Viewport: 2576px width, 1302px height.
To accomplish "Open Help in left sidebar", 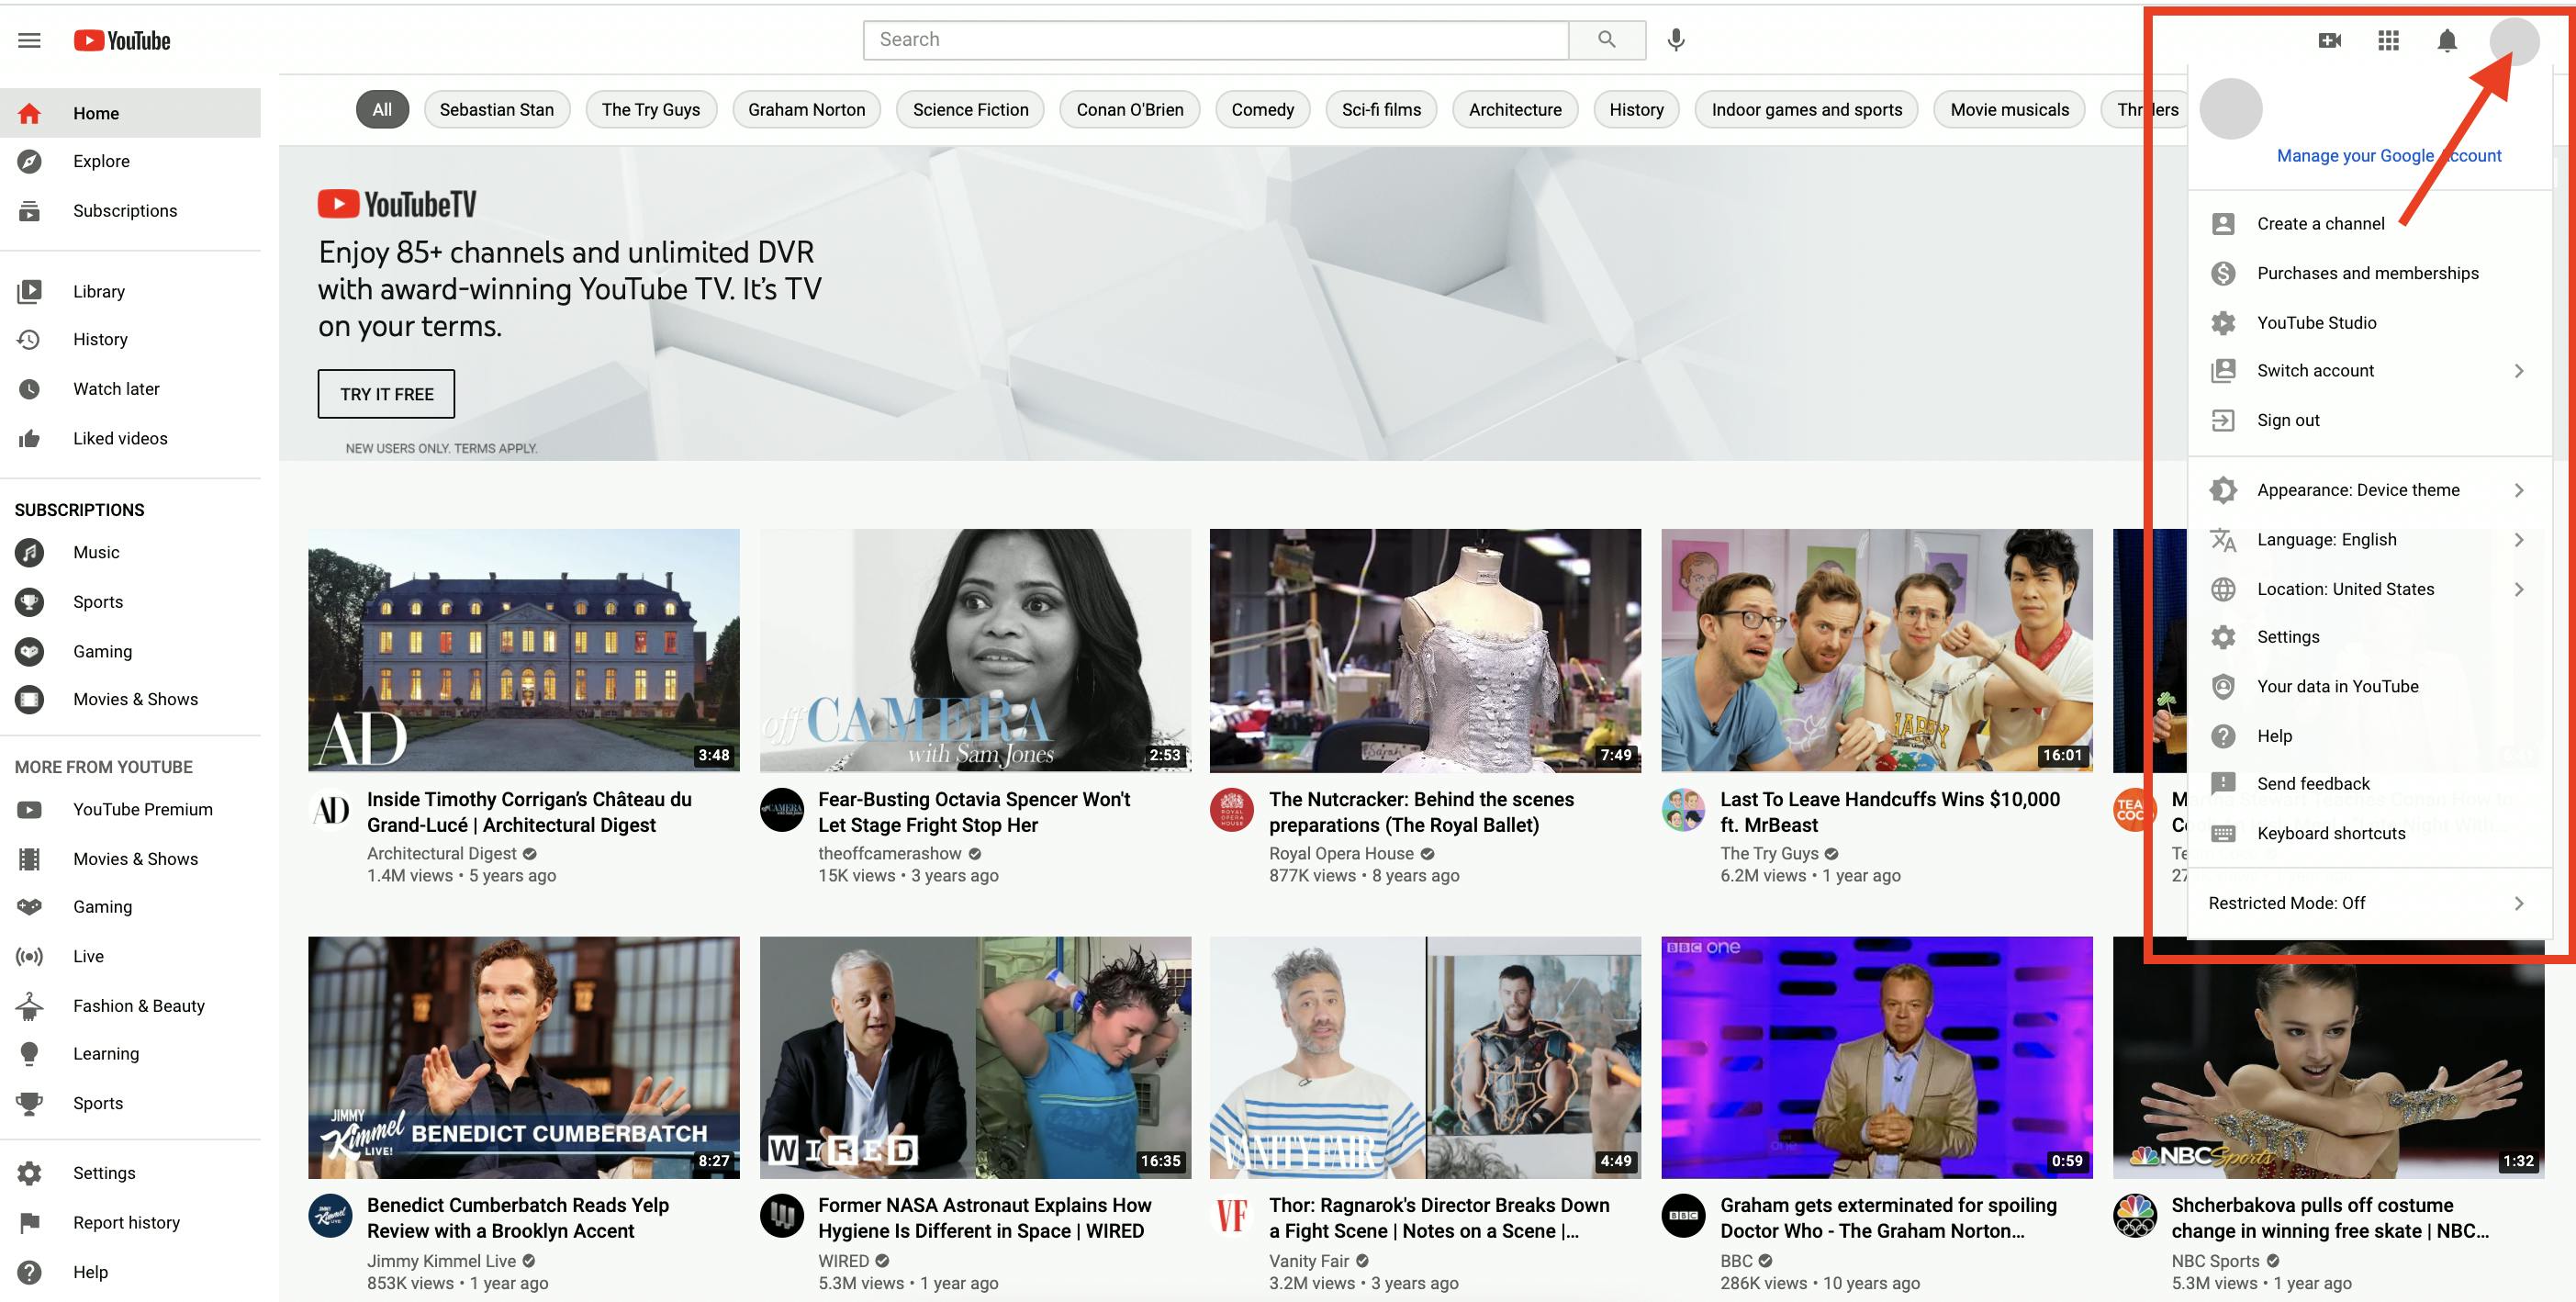I will (x=130, y=1271).
